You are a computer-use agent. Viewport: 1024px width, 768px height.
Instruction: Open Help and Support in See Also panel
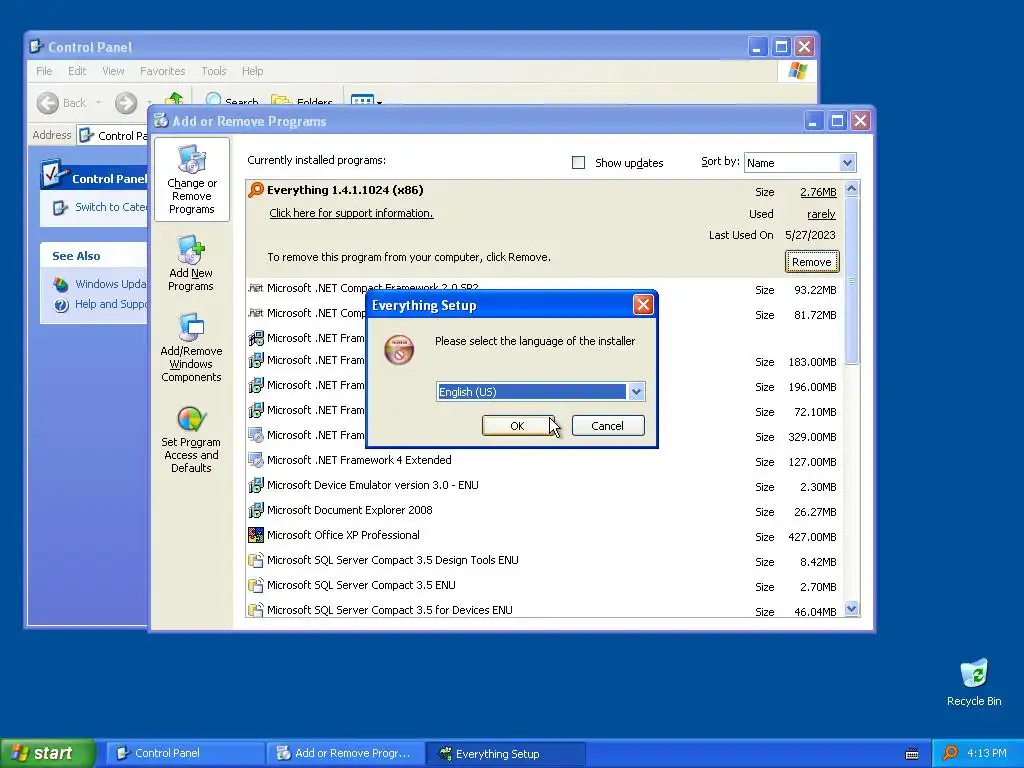(x=110, y=304)
